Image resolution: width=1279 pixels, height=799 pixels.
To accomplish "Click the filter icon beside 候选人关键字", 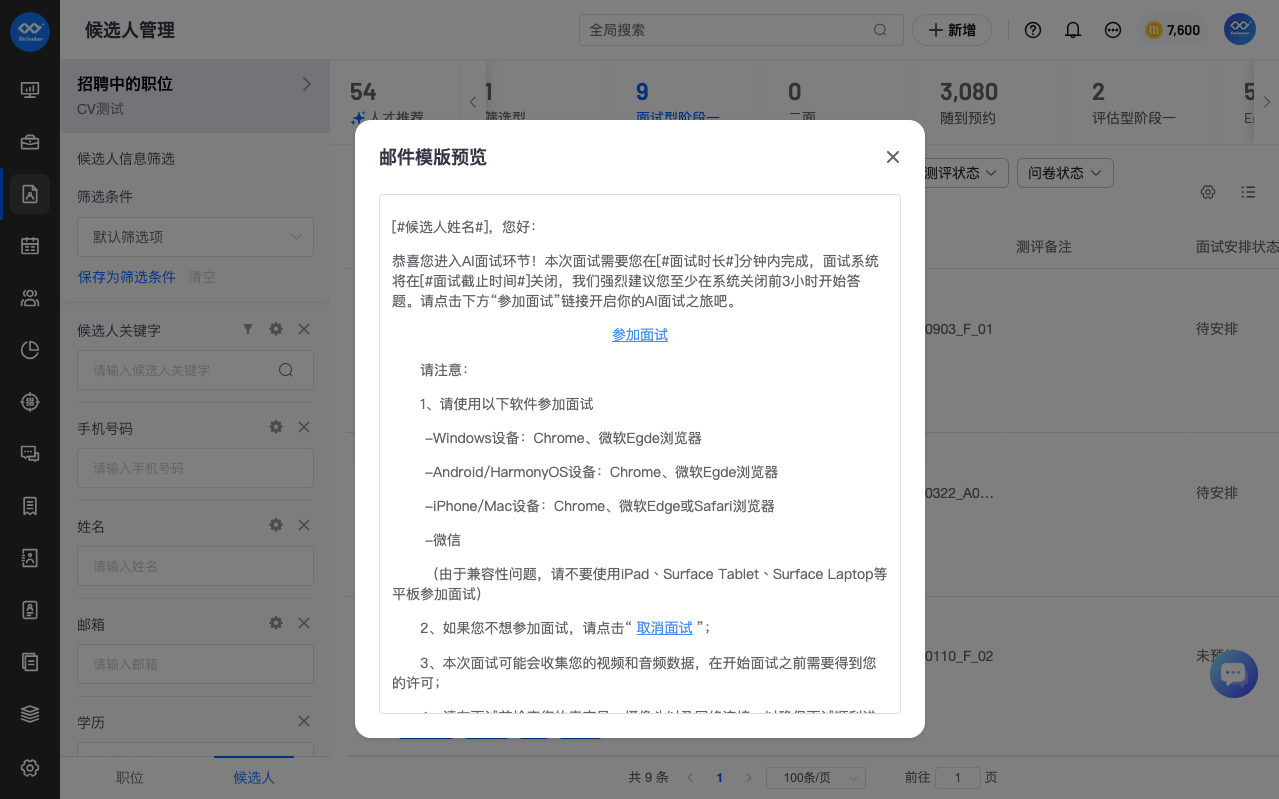I will pyautogui.click(x=248, y=329).
